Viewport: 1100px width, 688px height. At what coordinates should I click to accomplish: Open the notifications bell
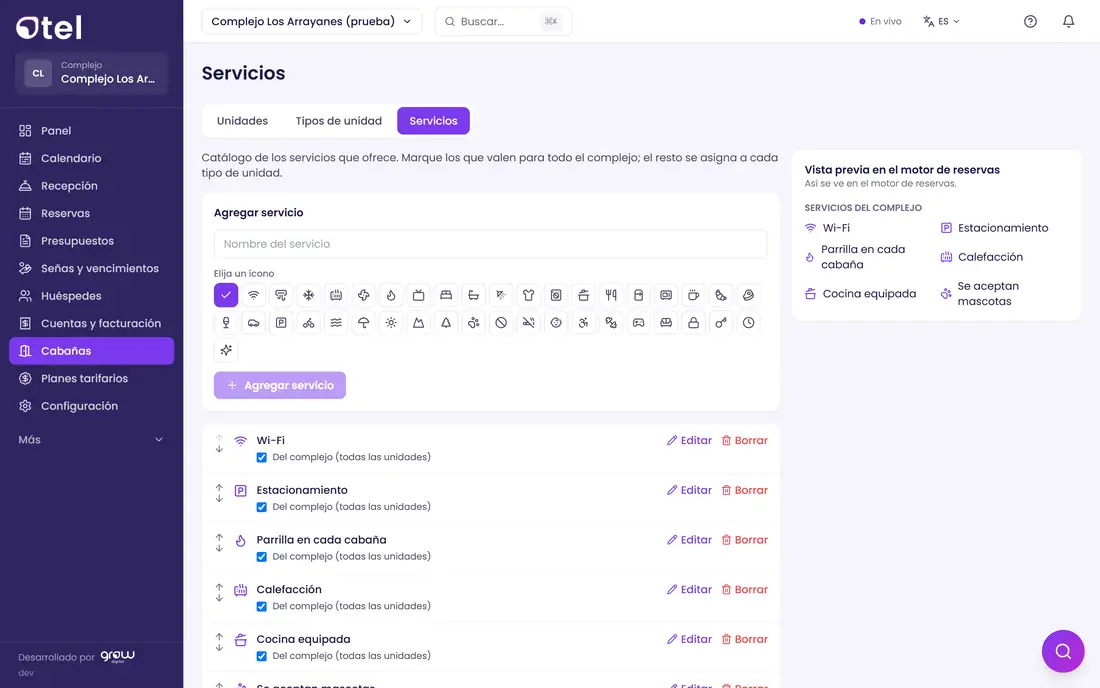(x=1068, y=21)
